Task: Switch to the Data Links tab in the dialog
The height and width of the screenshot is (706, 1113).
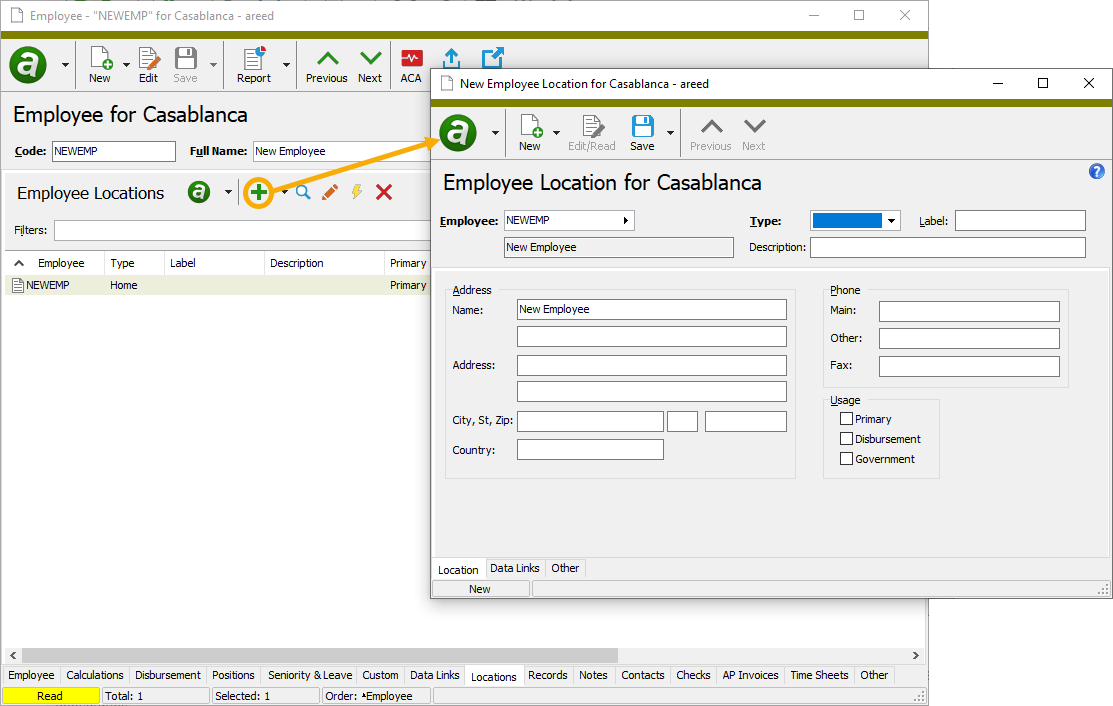Action: click(x=514, y=567)
